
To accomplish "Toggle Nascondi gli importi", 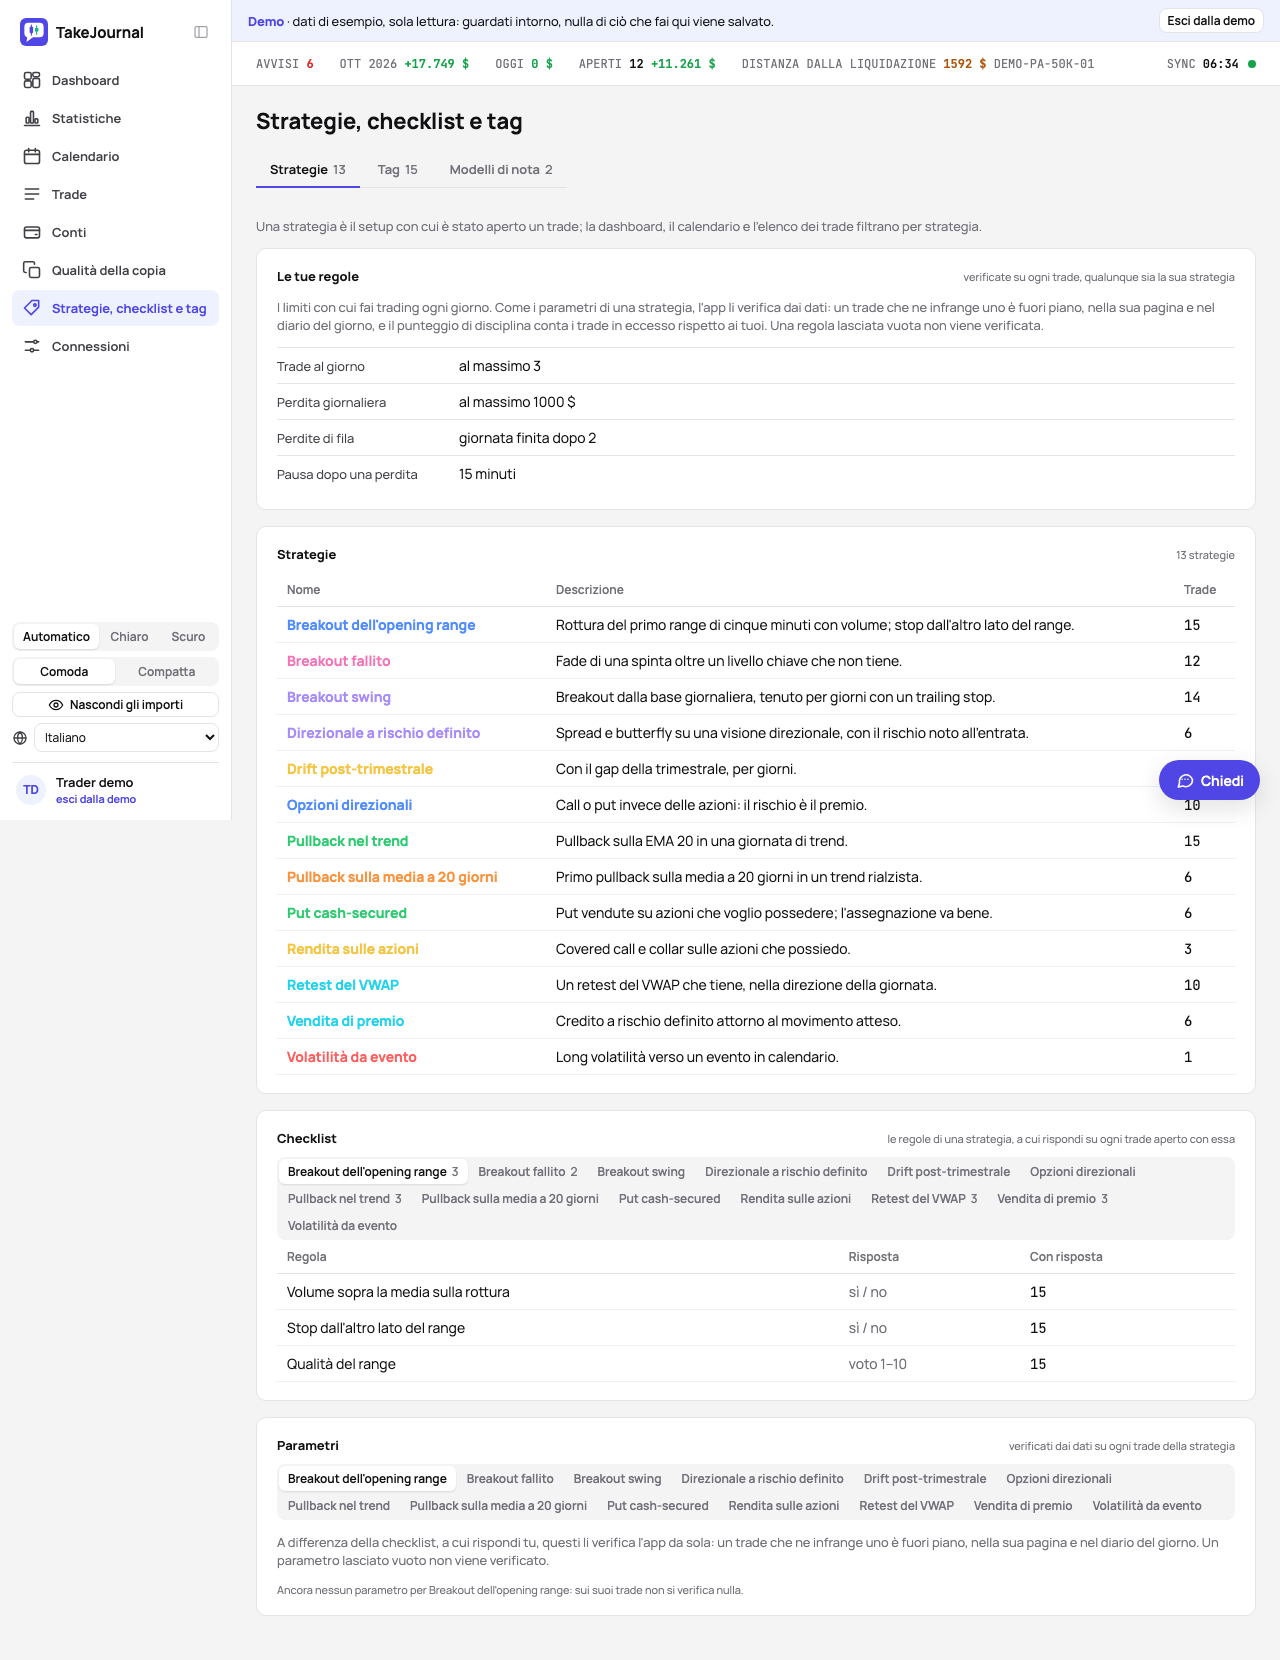I will tap(116, 705).
